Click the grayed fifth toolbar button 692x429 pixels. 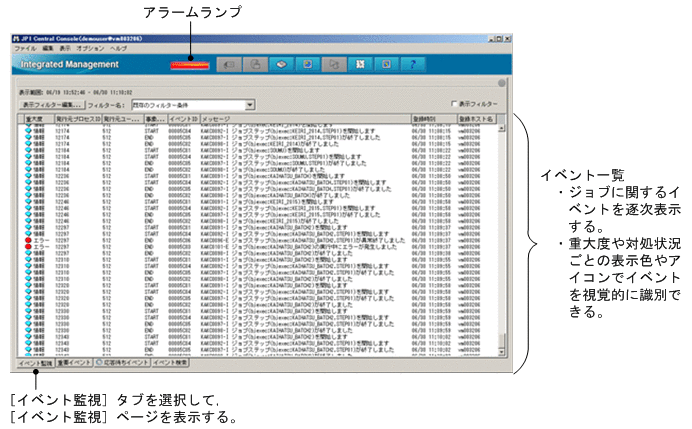335,64
